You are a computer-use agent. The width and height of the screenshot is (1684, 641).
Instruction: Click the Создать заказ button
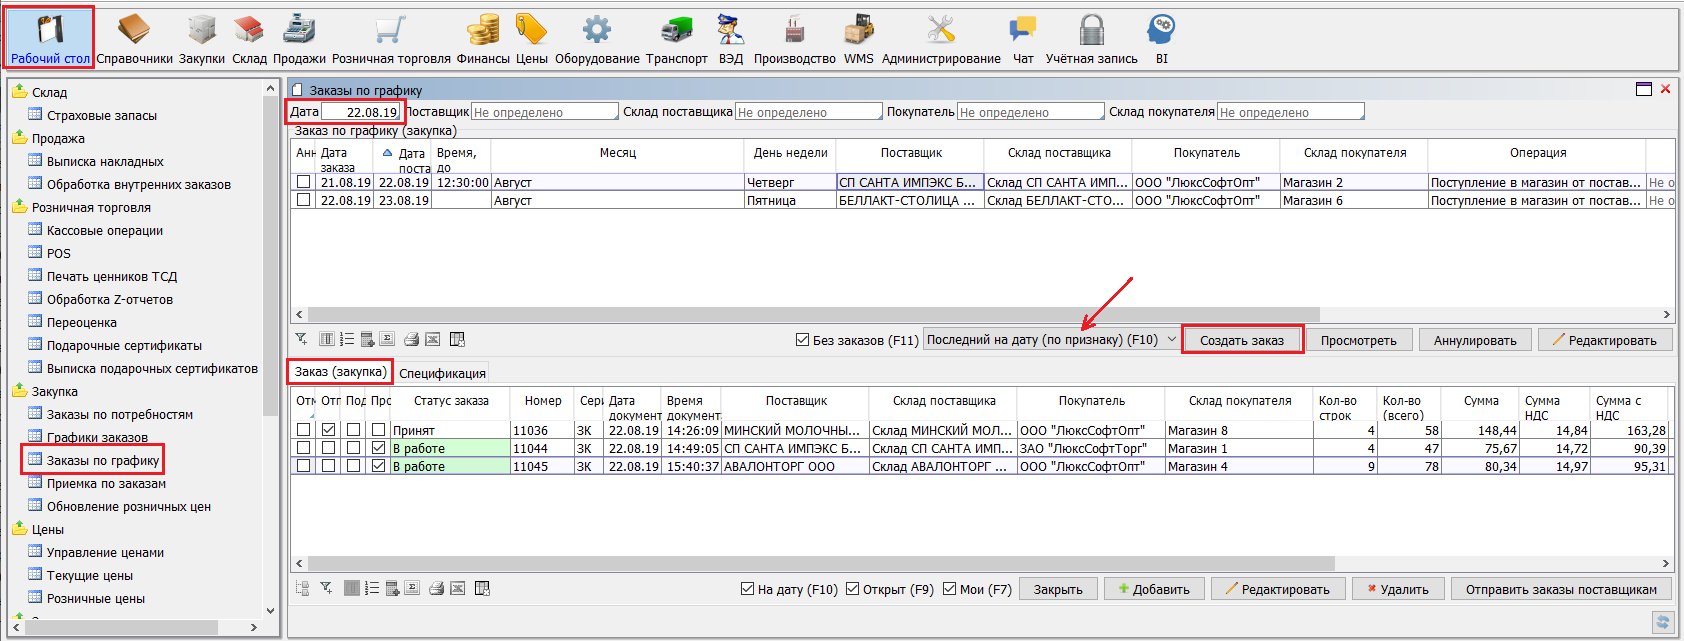coord(1241,340)
